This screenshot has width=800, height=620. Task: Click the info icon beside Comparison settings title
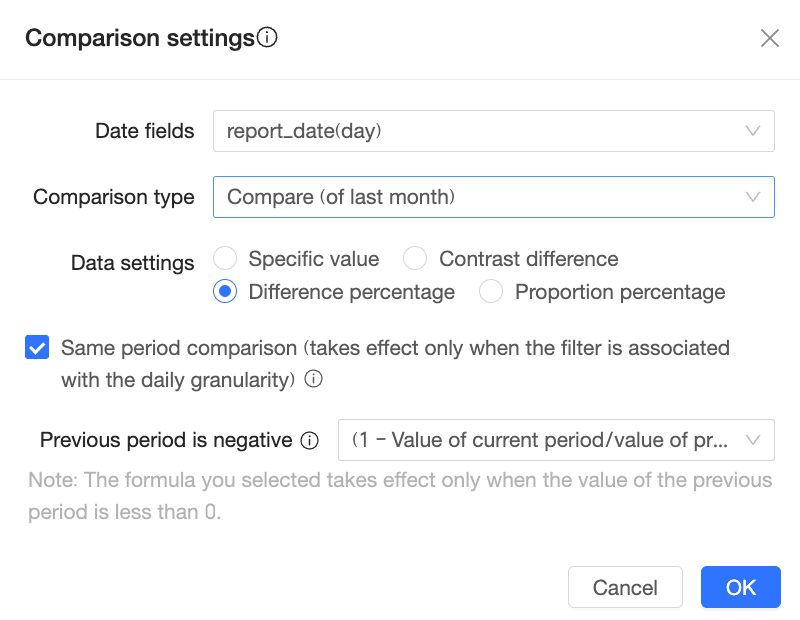tap(267, 38)
